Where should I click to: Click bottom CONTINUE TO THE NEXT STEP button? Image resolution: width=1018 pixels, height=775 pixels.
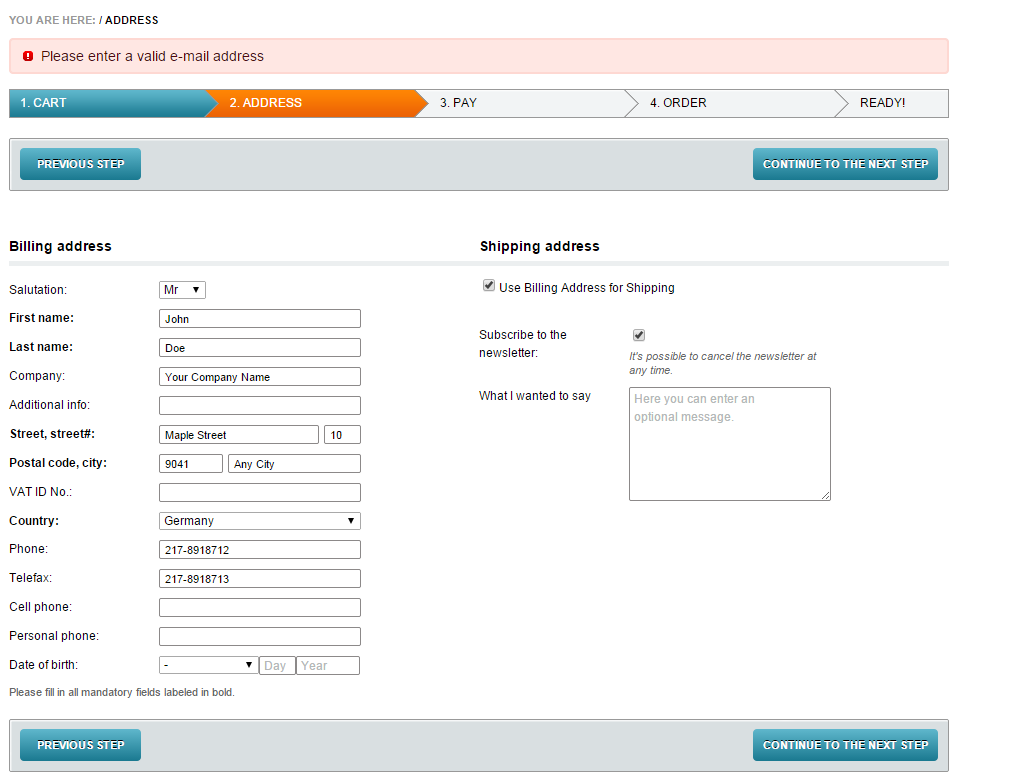(845, 745)
